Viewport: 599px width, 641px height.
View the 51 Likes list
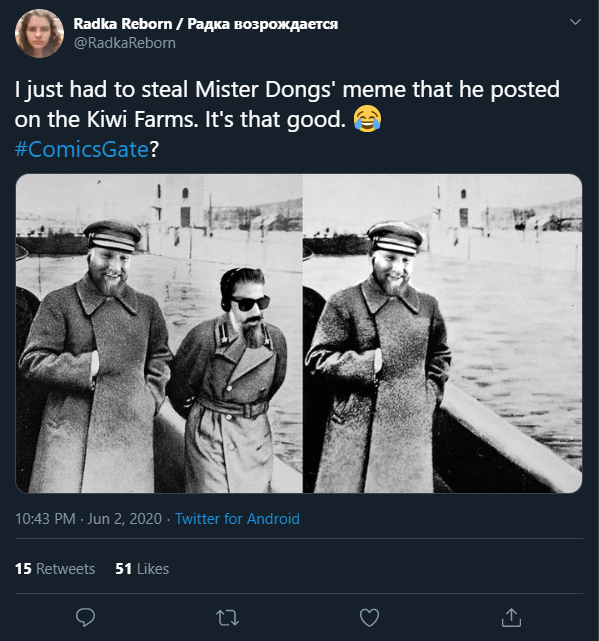(142, 569)
